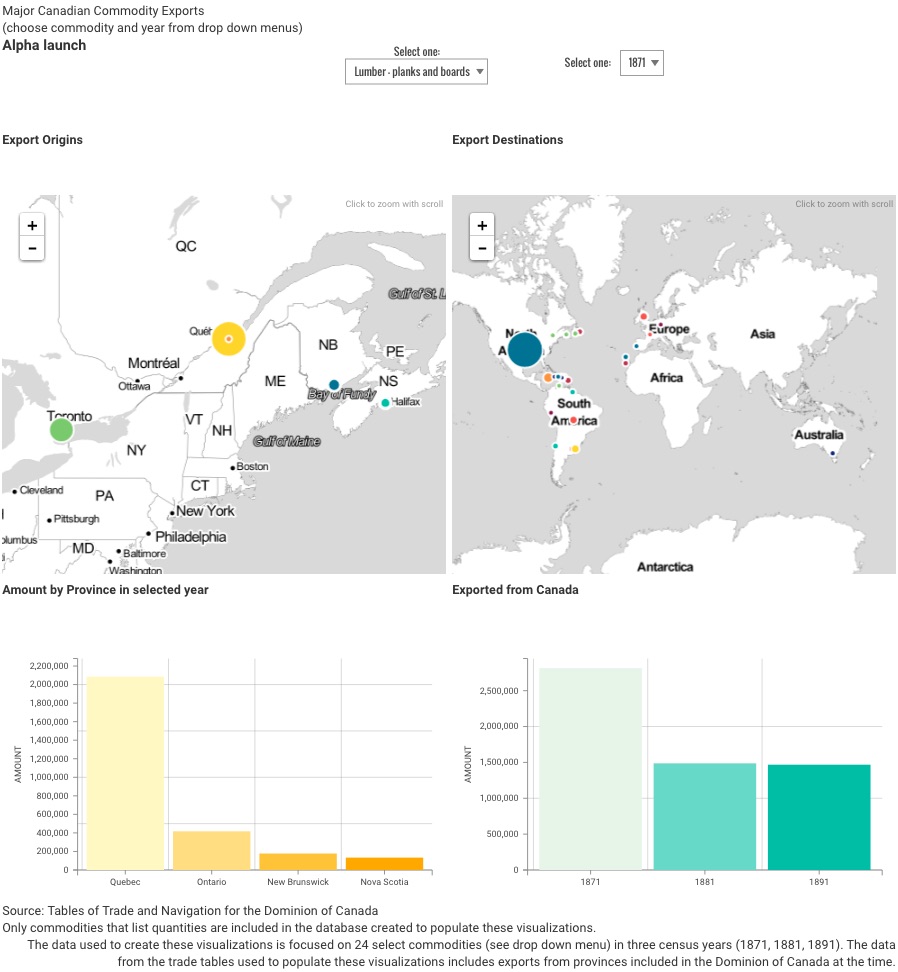Zoom out on Export Destinations map
This screenshot has height=972, width=898.
pyautogui.click(x=482, y=248)
